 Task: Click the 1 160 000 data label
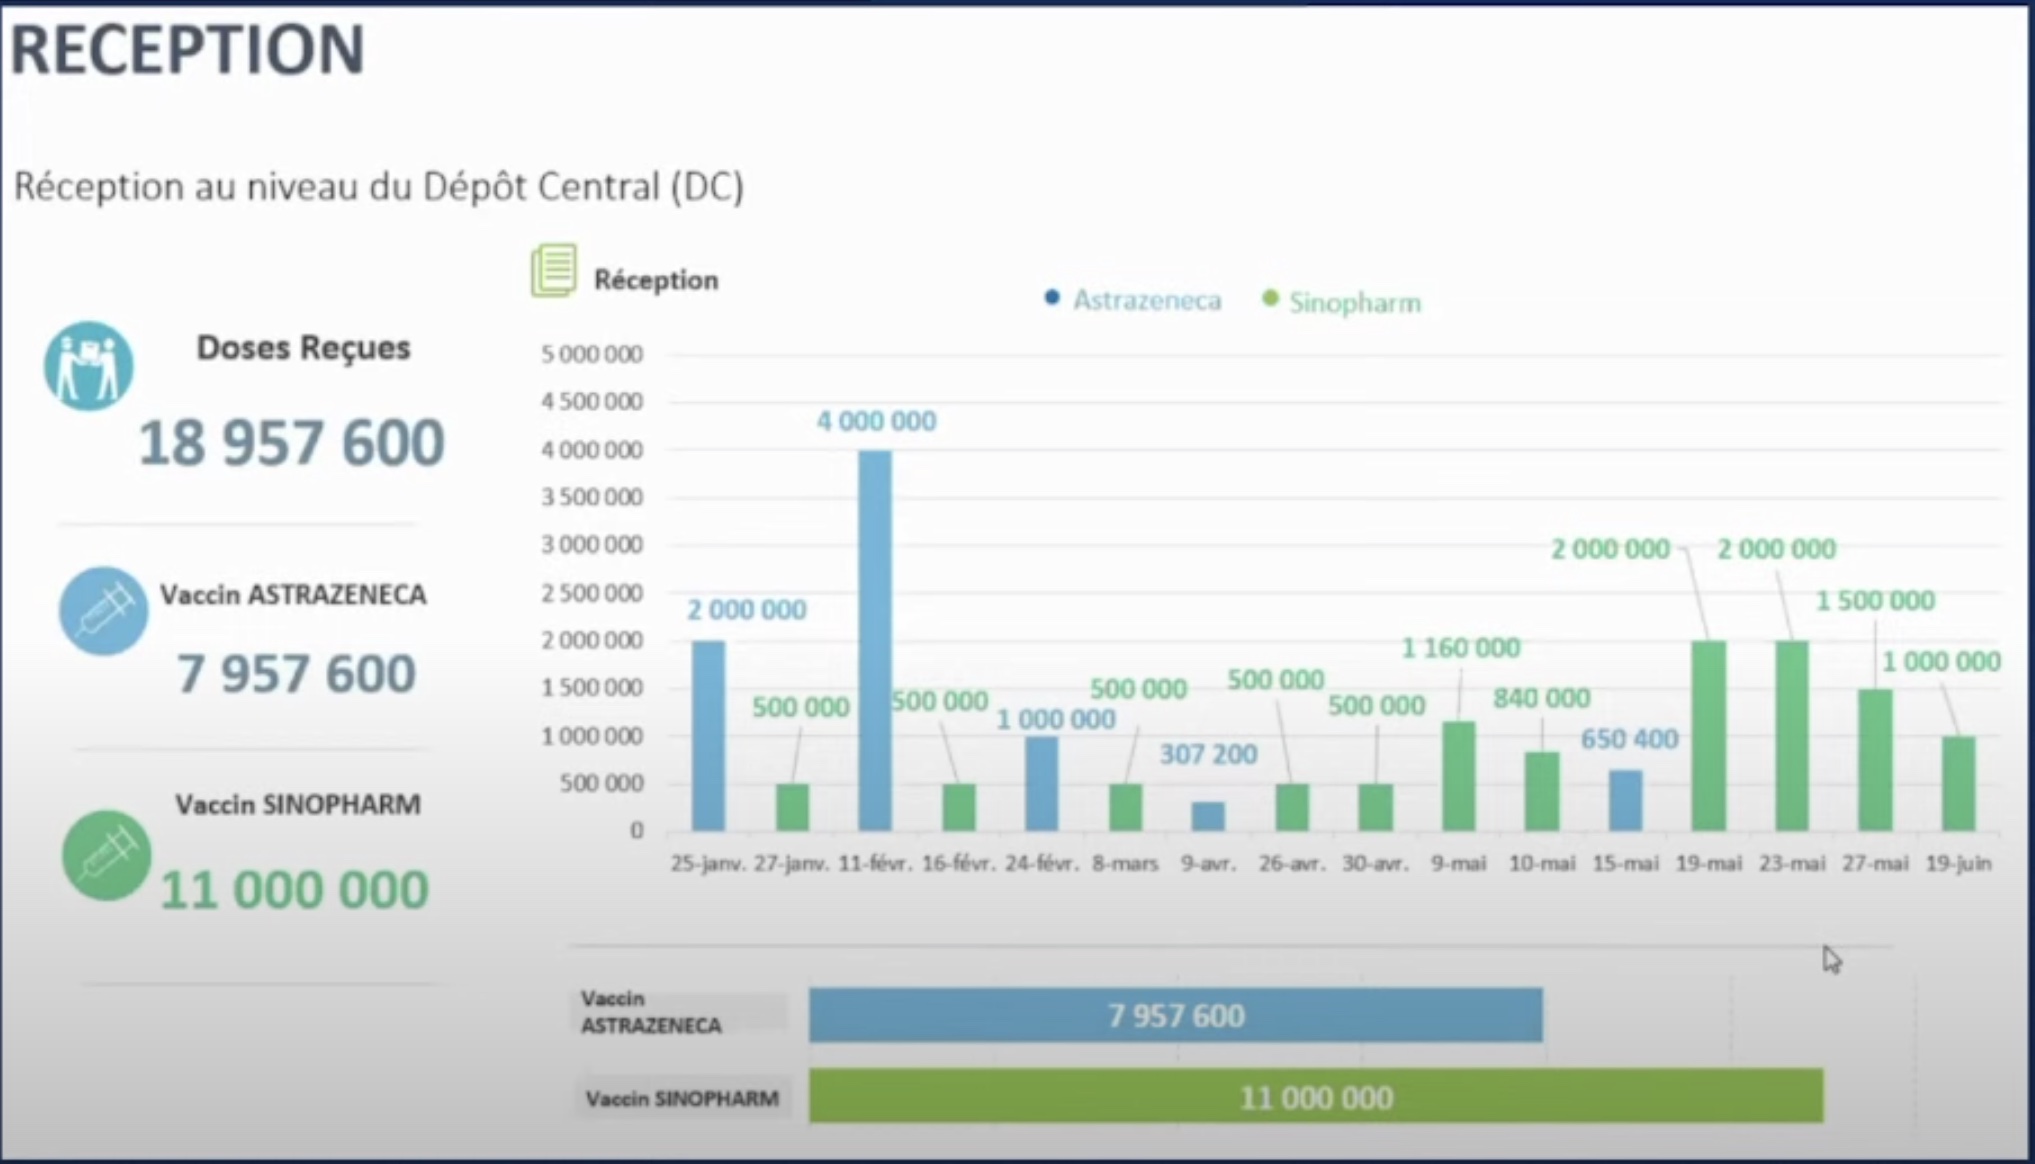(1460, 648)
